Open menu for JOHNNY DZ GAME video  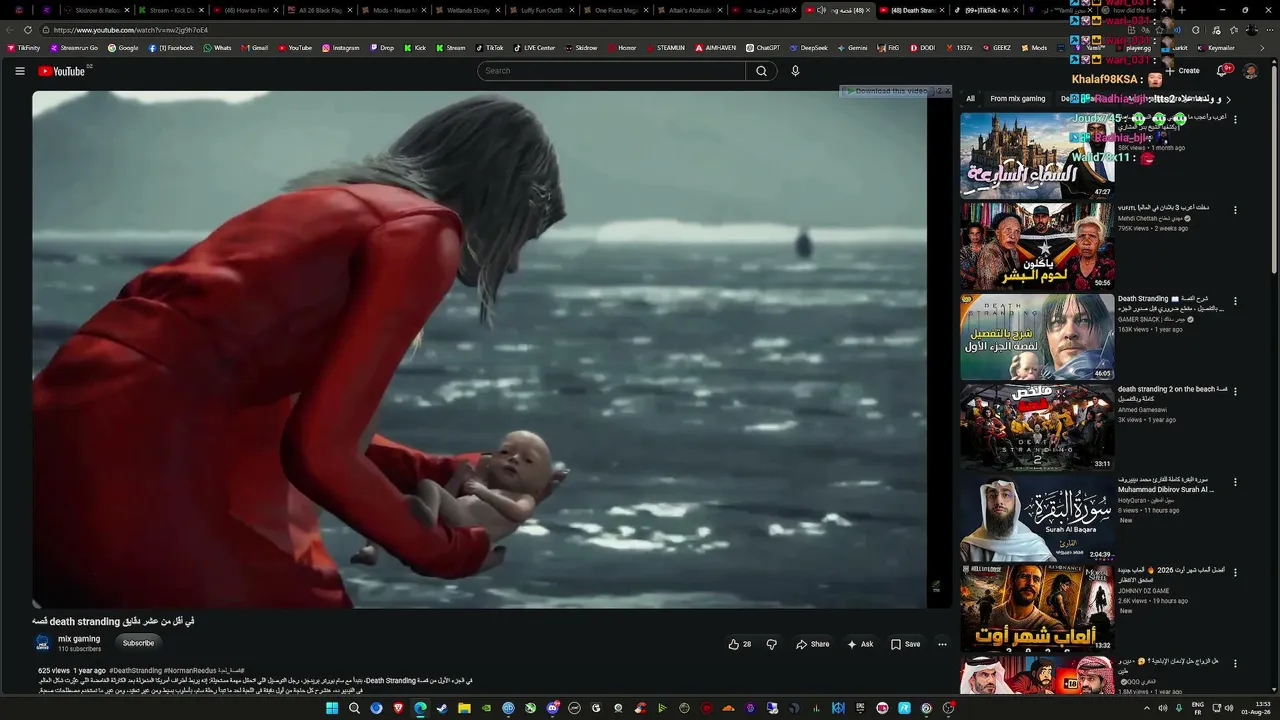(x=1235, y=572)
